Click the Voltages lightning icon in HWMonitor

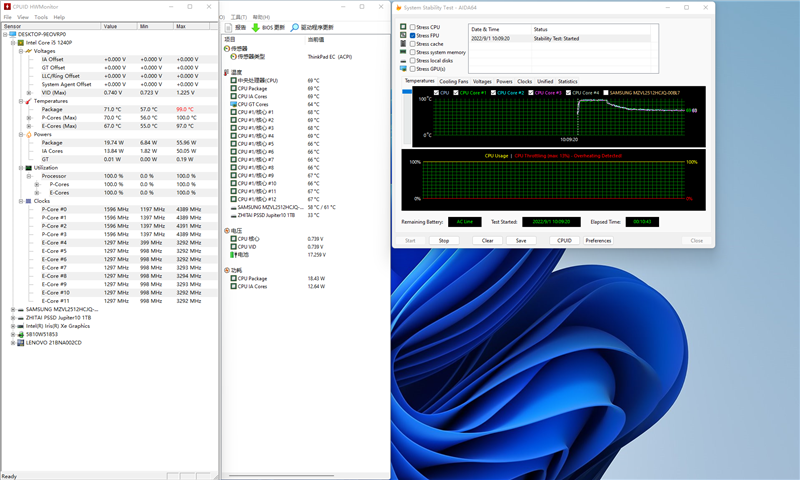tap(29, 51)
